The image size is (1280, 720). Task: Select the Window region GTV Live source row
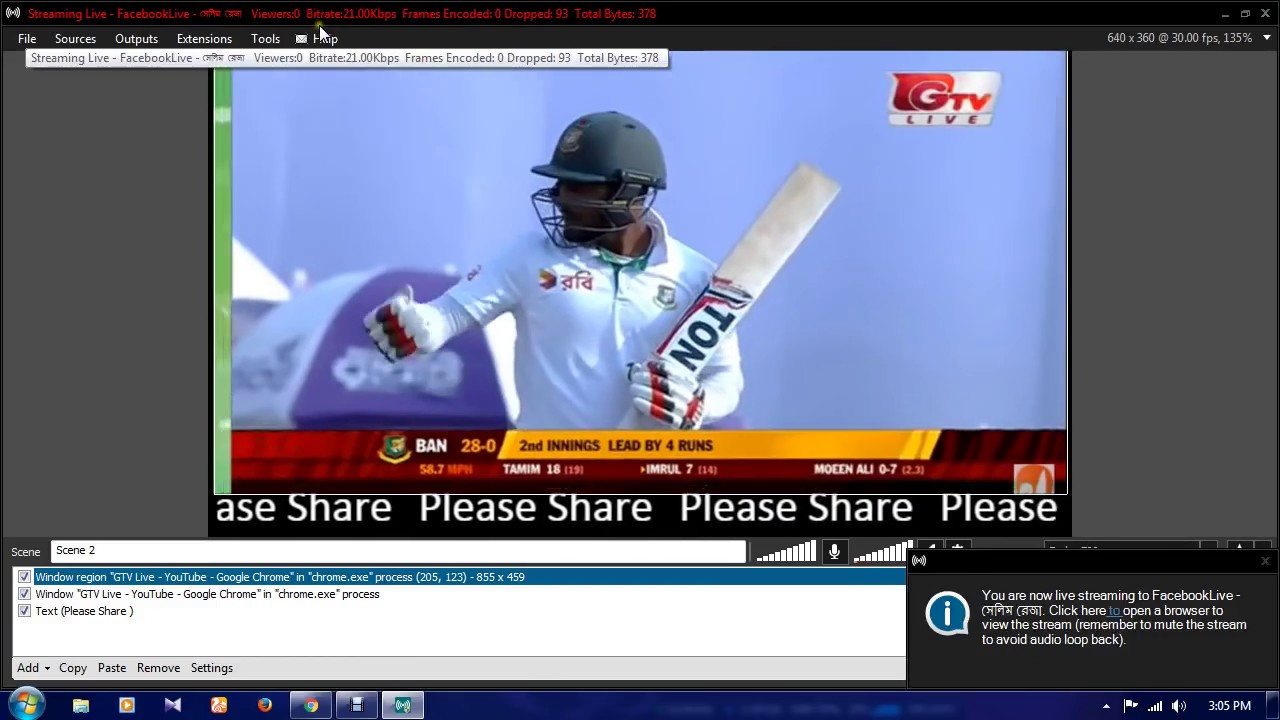click(460, 577)
